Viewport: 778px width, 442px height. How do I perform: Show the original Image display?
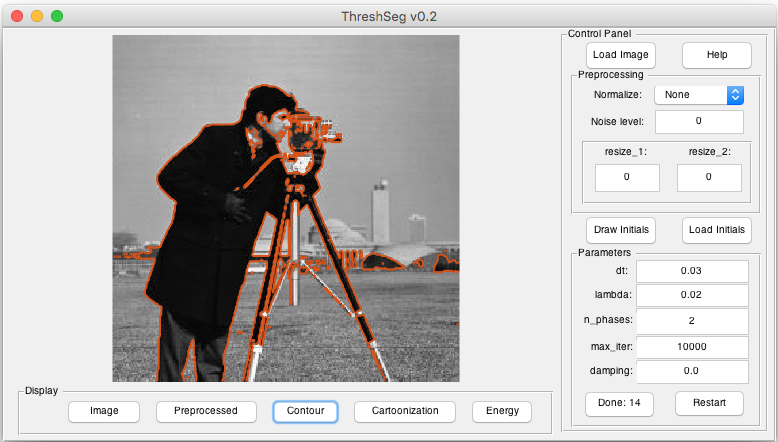pos(104,411)
